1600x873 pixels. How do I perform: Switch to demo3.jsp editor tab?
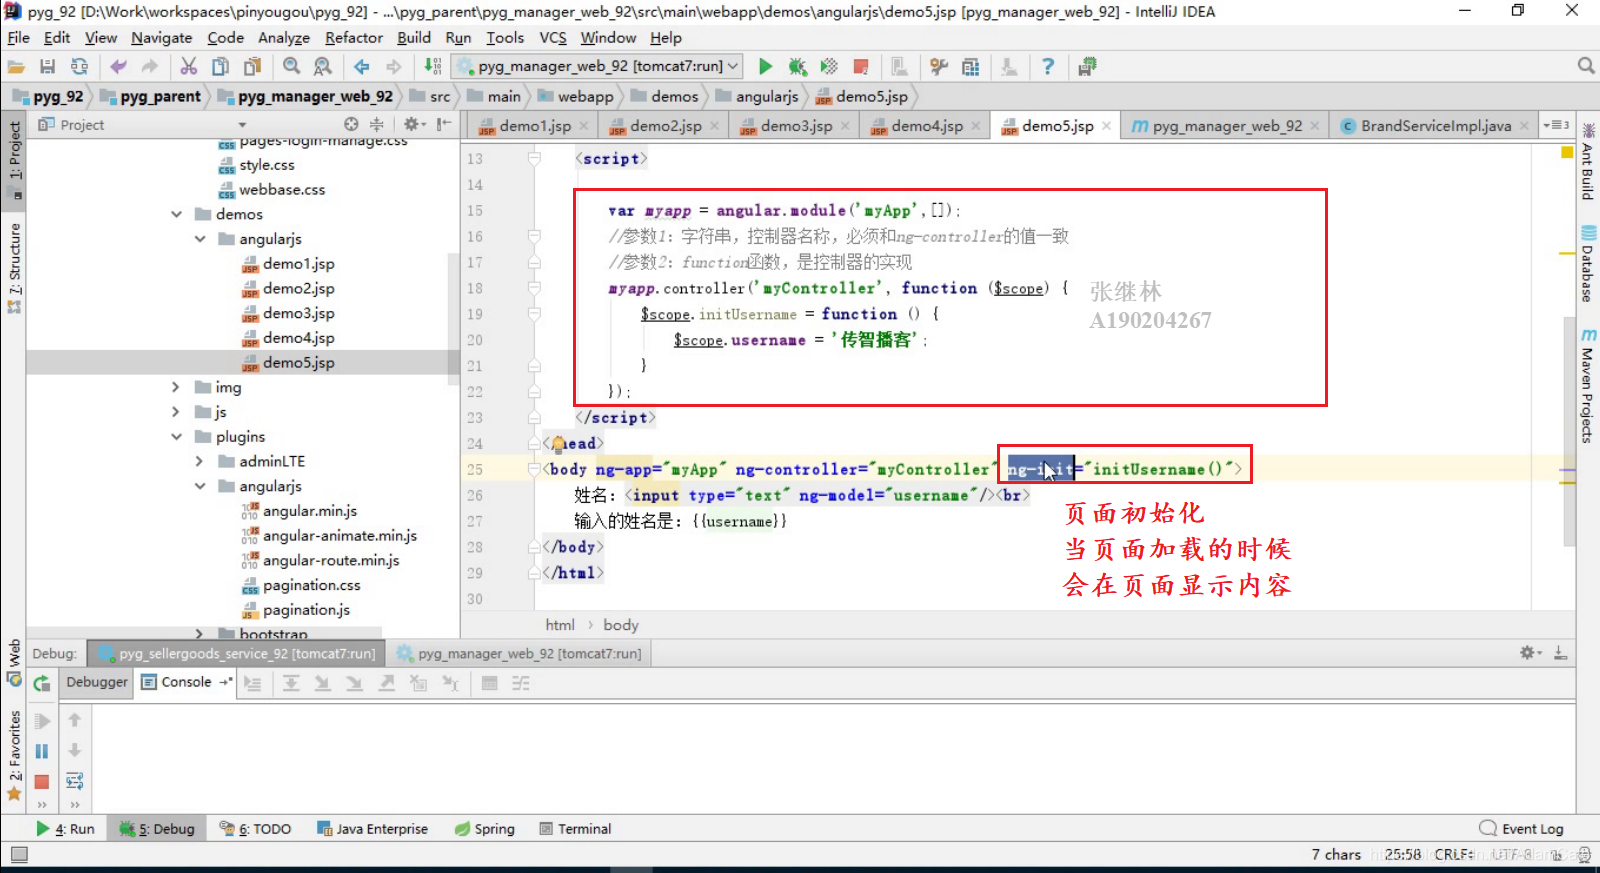[x=796, y=126]
